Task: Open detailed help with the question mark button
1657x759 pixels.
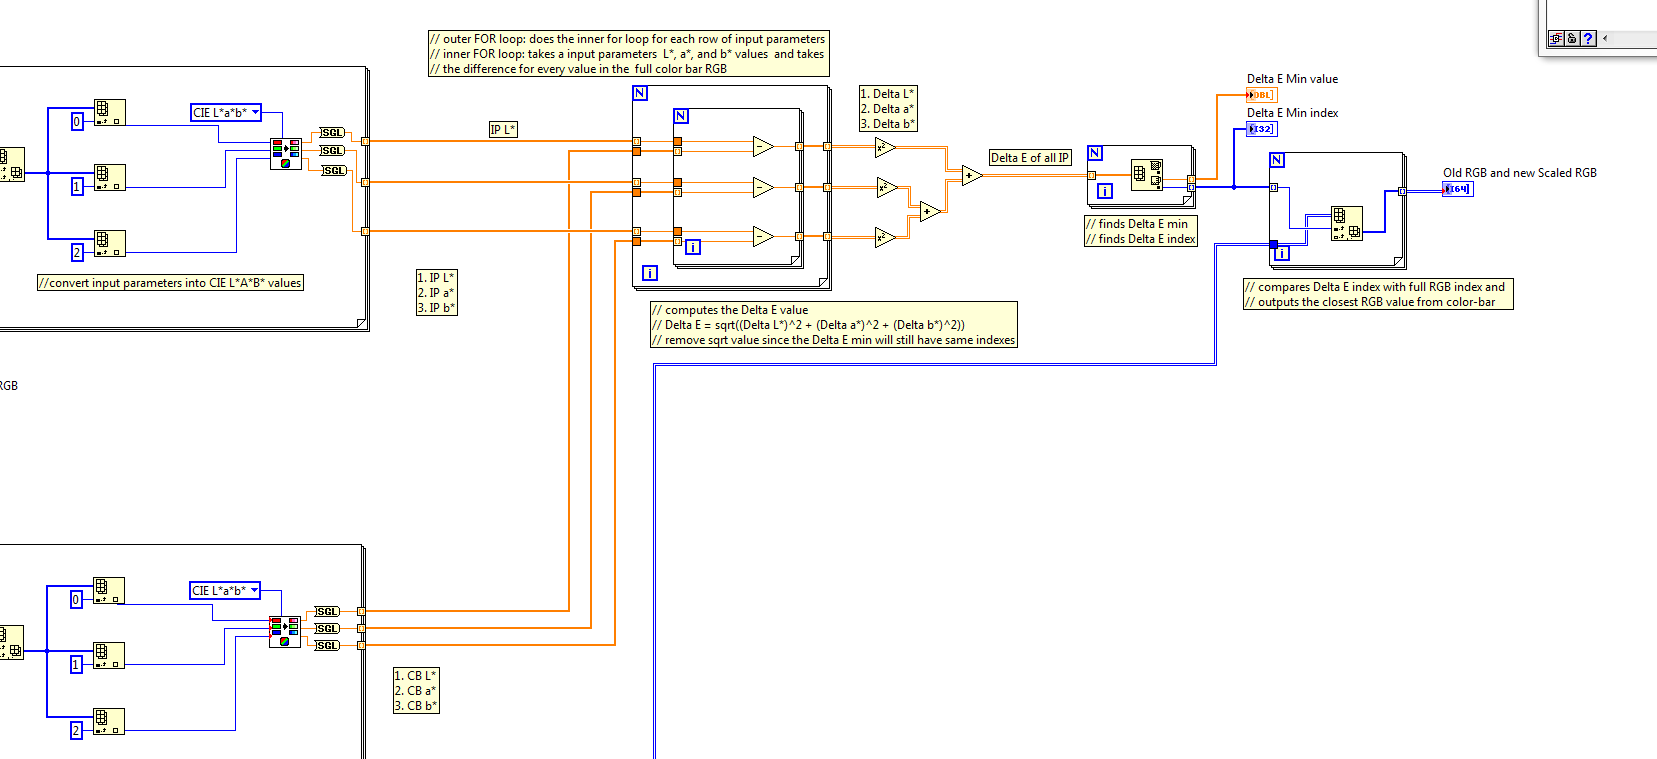Action: point(1588,39)
